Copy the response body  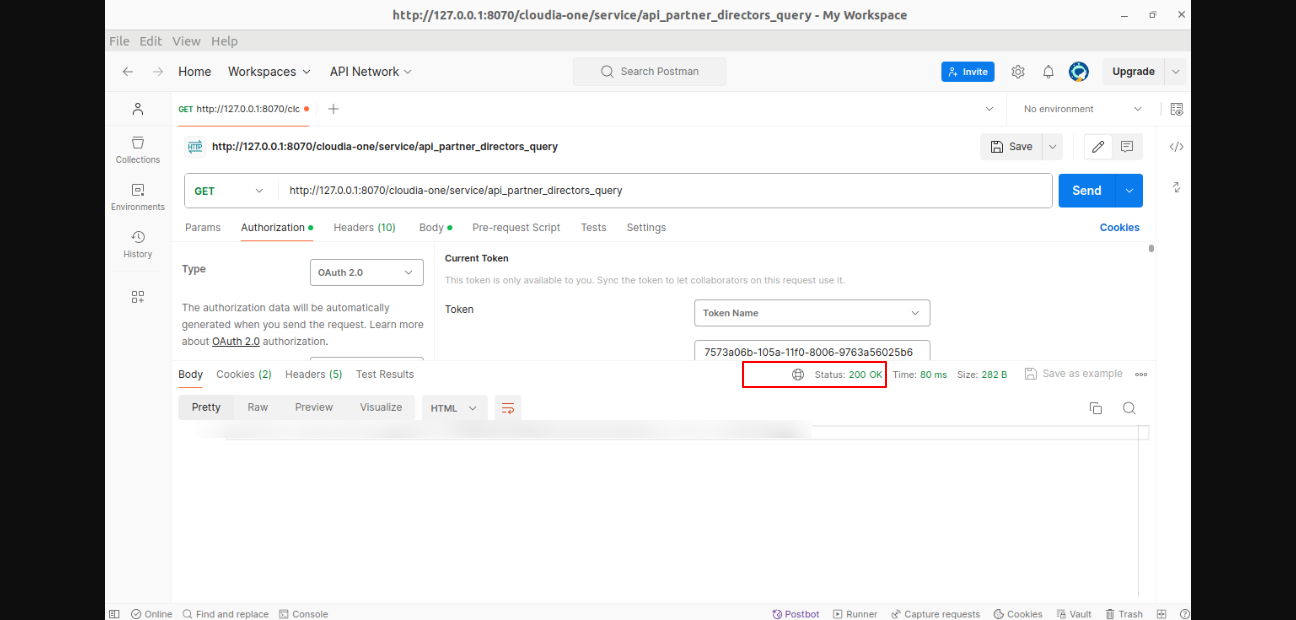pos(1096,408)
